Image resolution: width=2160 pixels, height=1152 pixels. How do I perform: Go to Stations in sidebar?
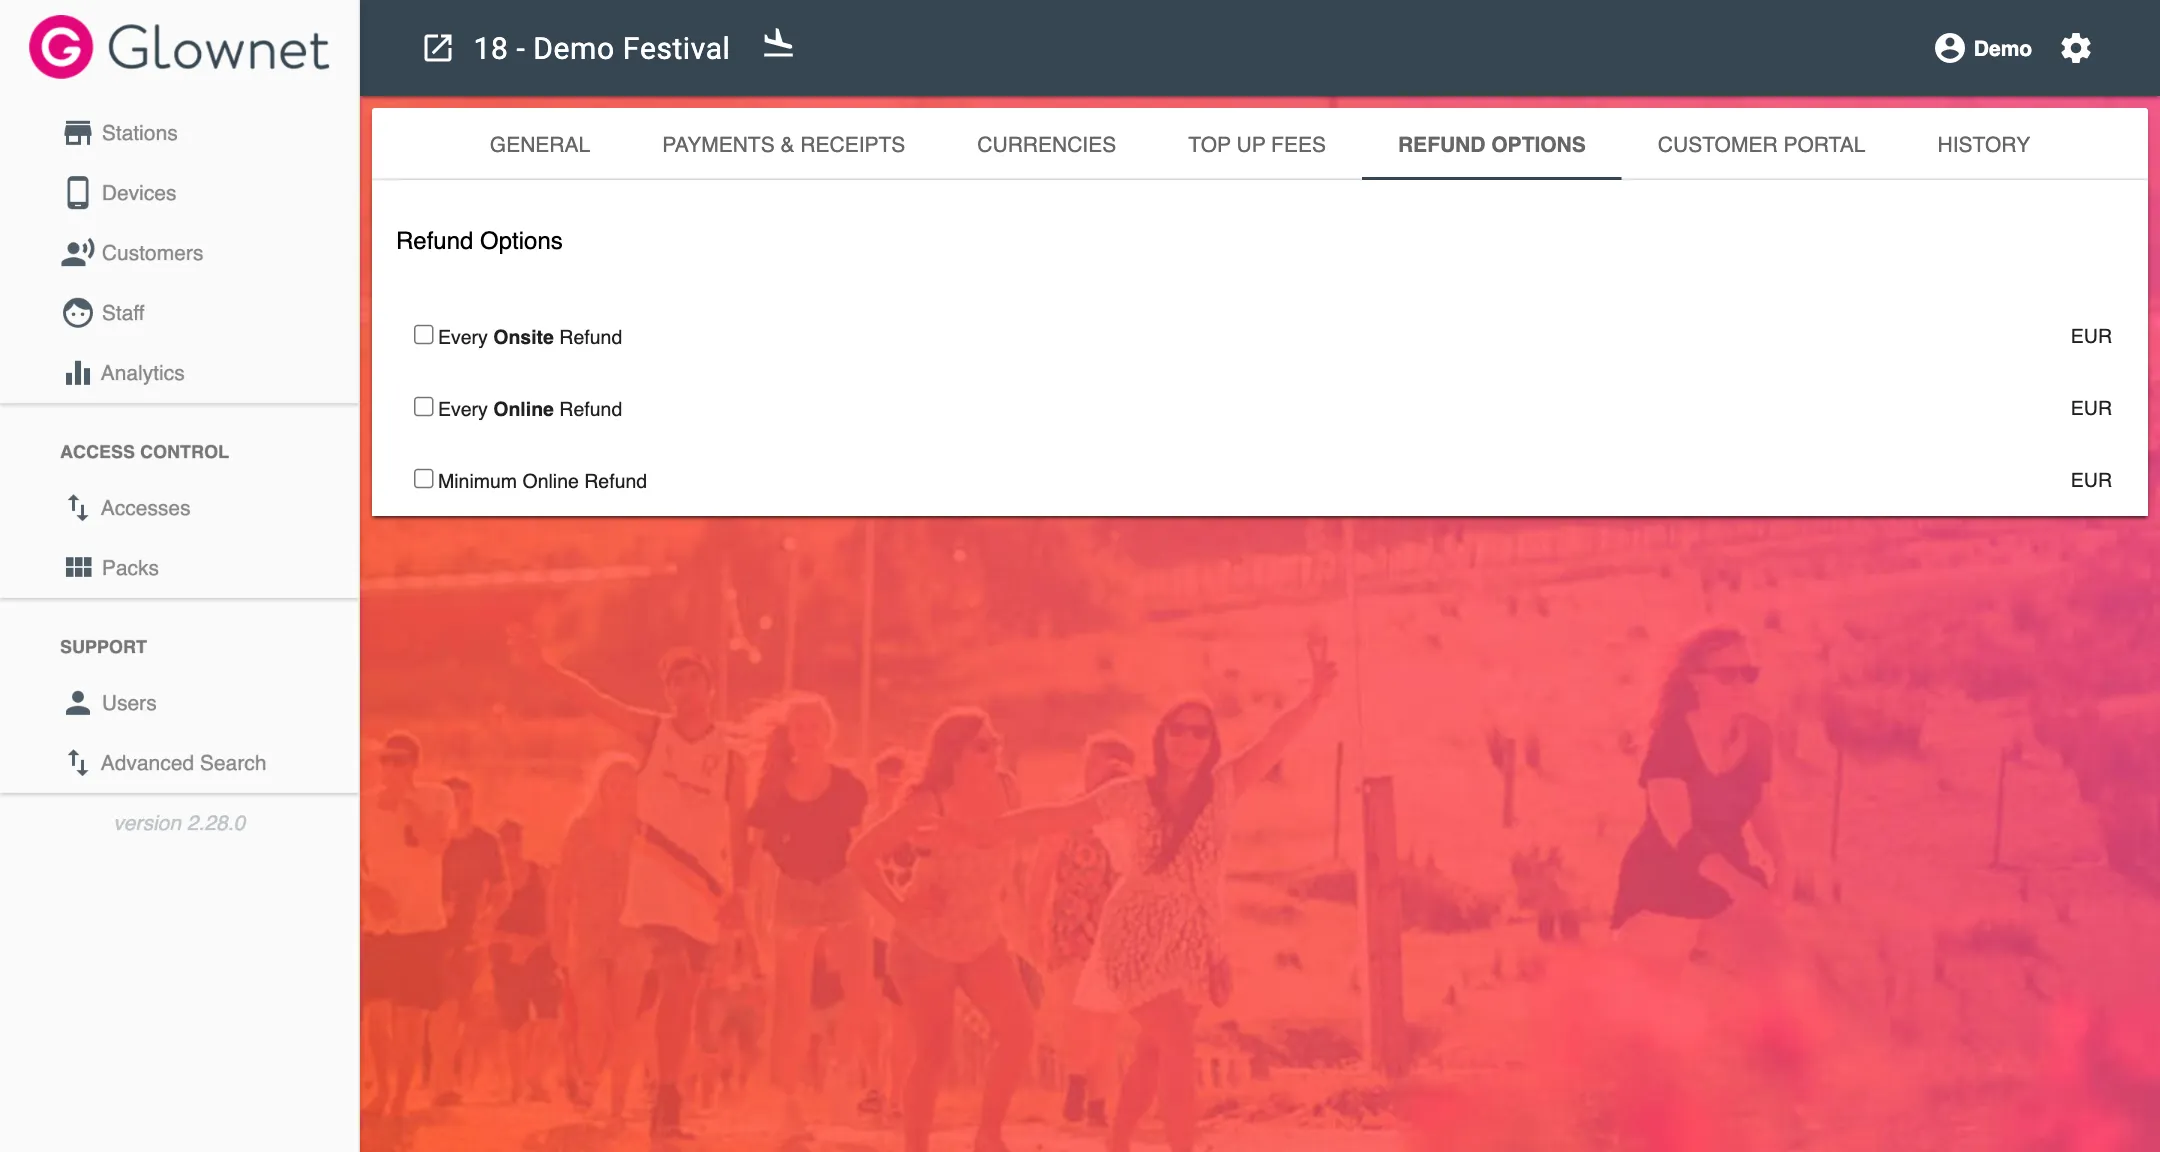click(140, 133)
